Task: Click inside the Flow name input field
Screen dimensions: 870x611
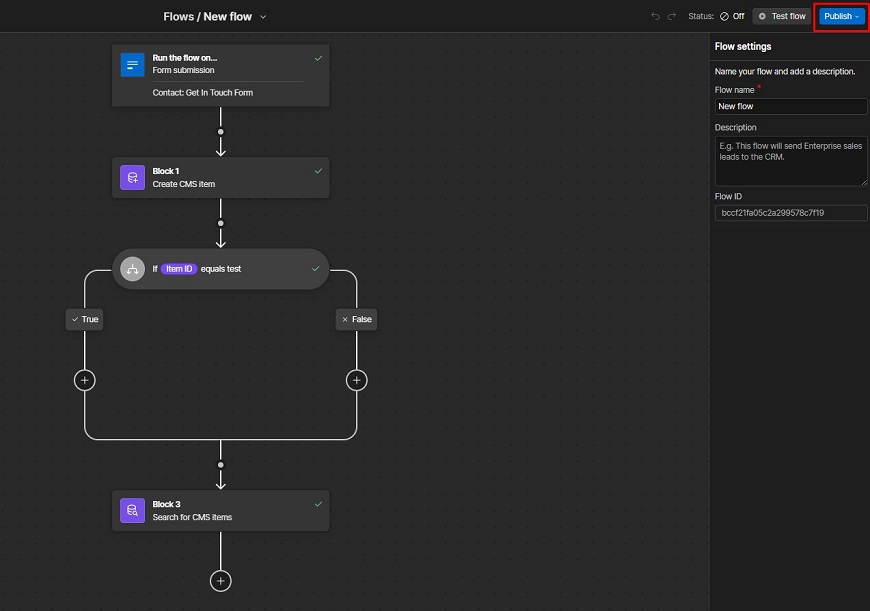Action: click(x=790, y=106)
